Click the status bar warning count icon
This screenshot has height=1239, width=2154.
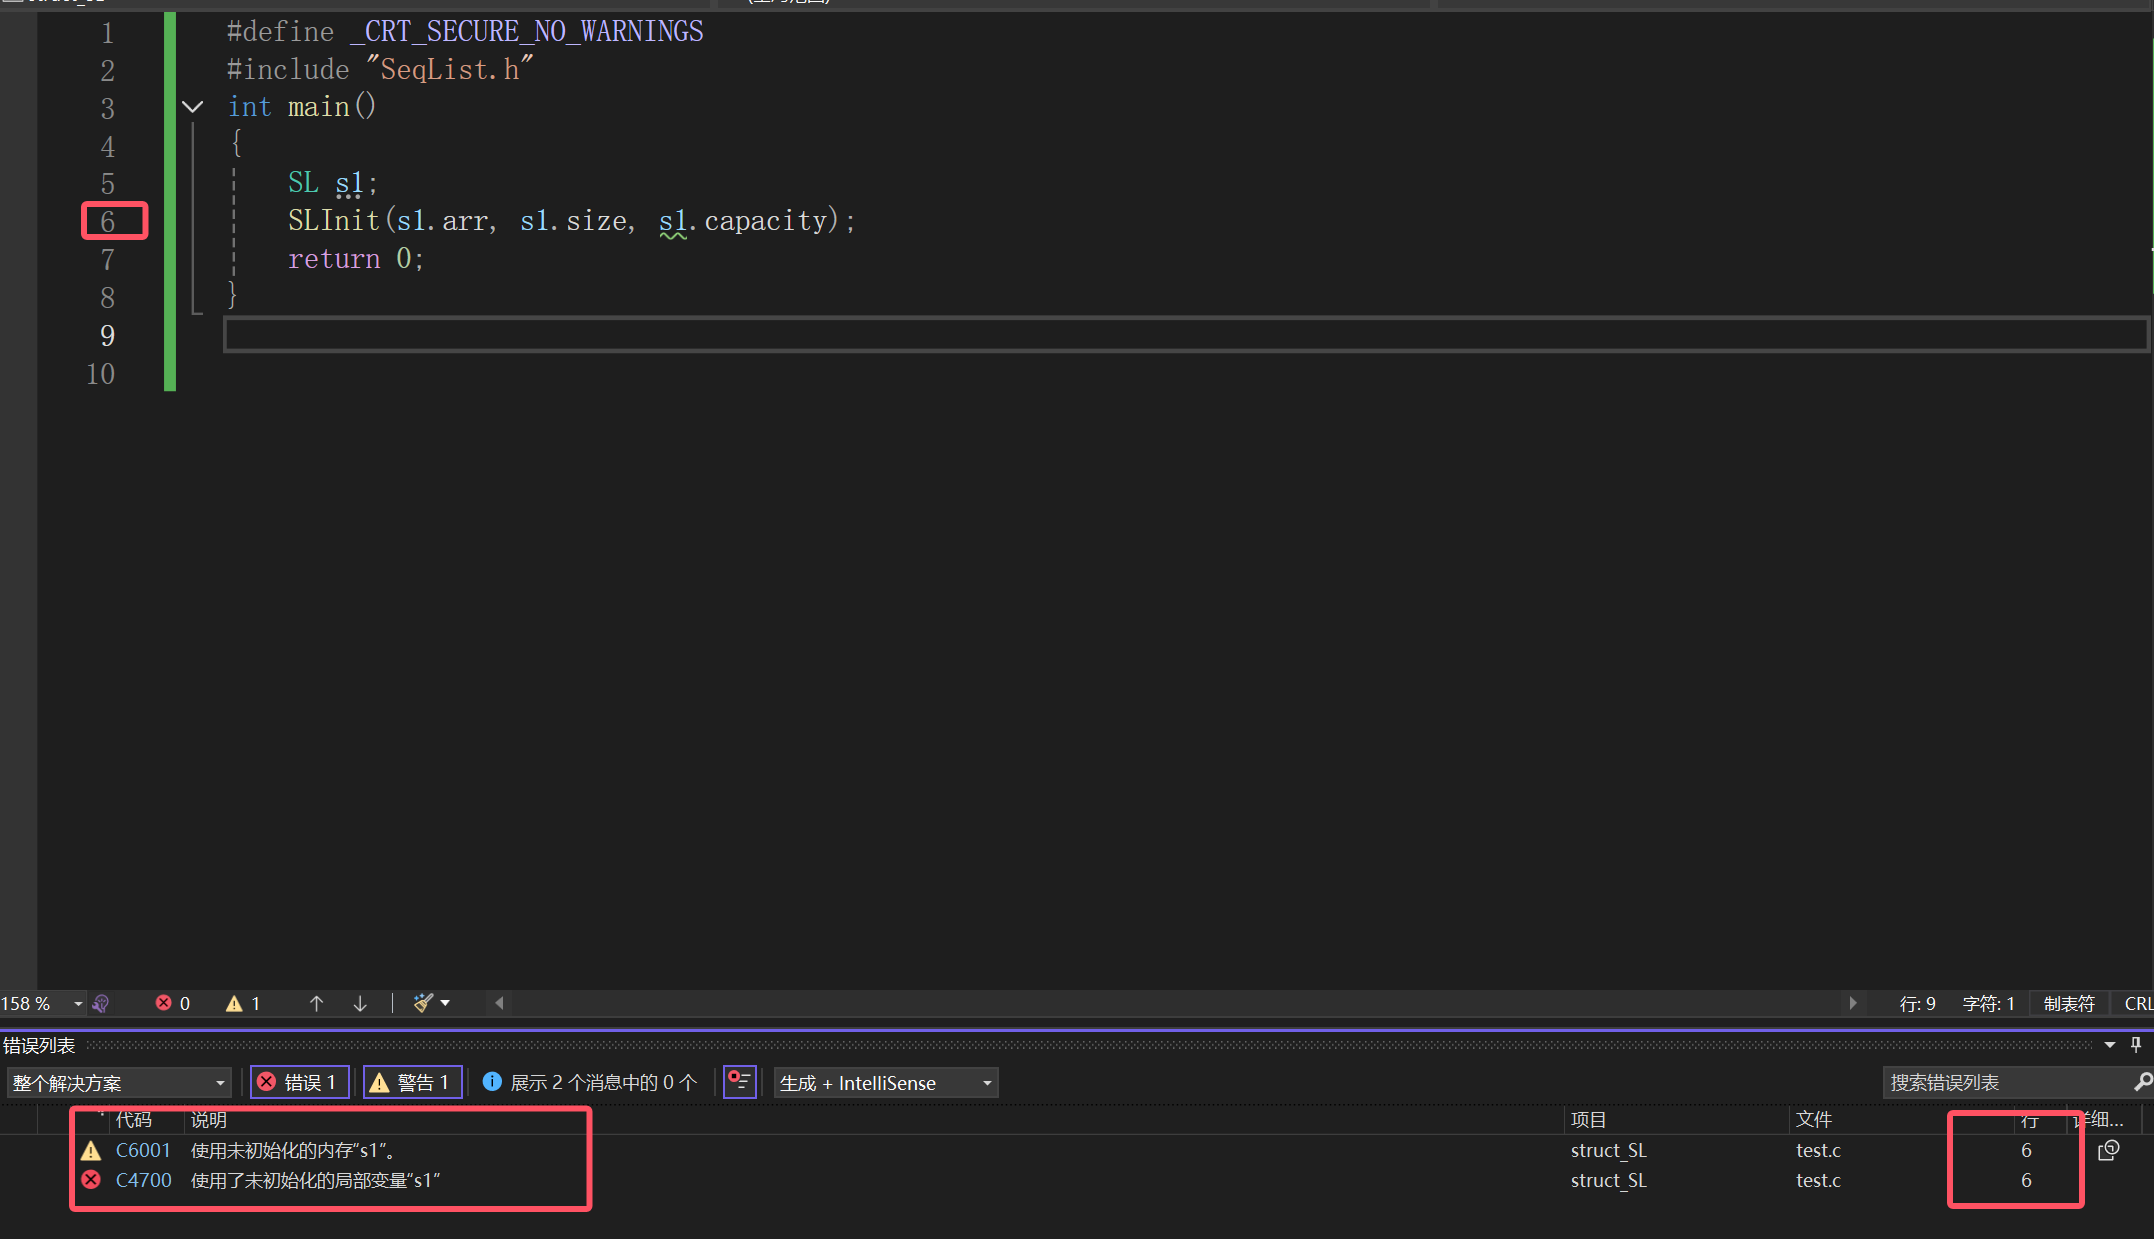234,1003
